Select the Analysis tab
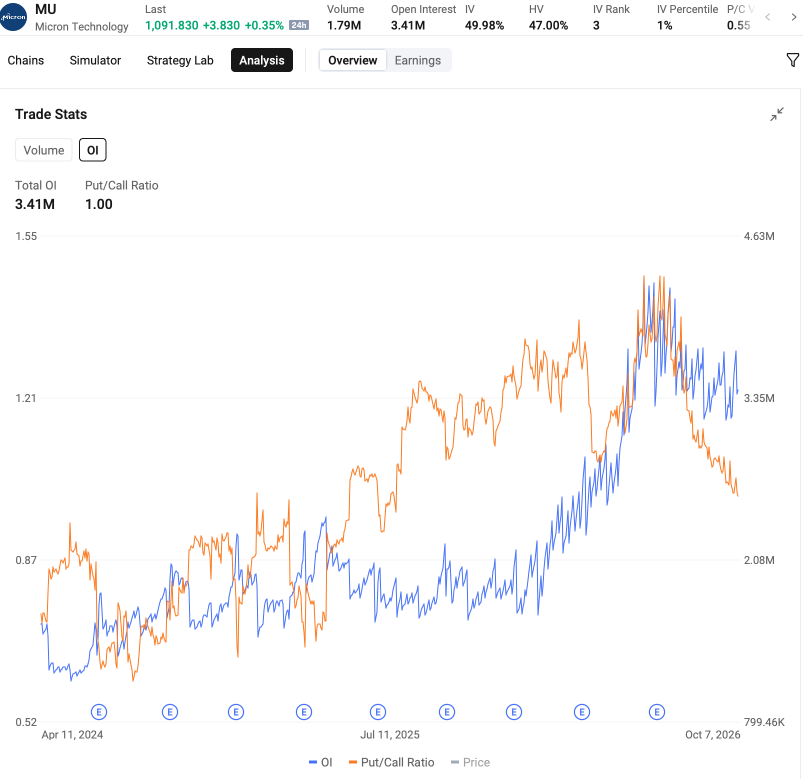The height and width of the screenshot is (779, 803). 262,60
